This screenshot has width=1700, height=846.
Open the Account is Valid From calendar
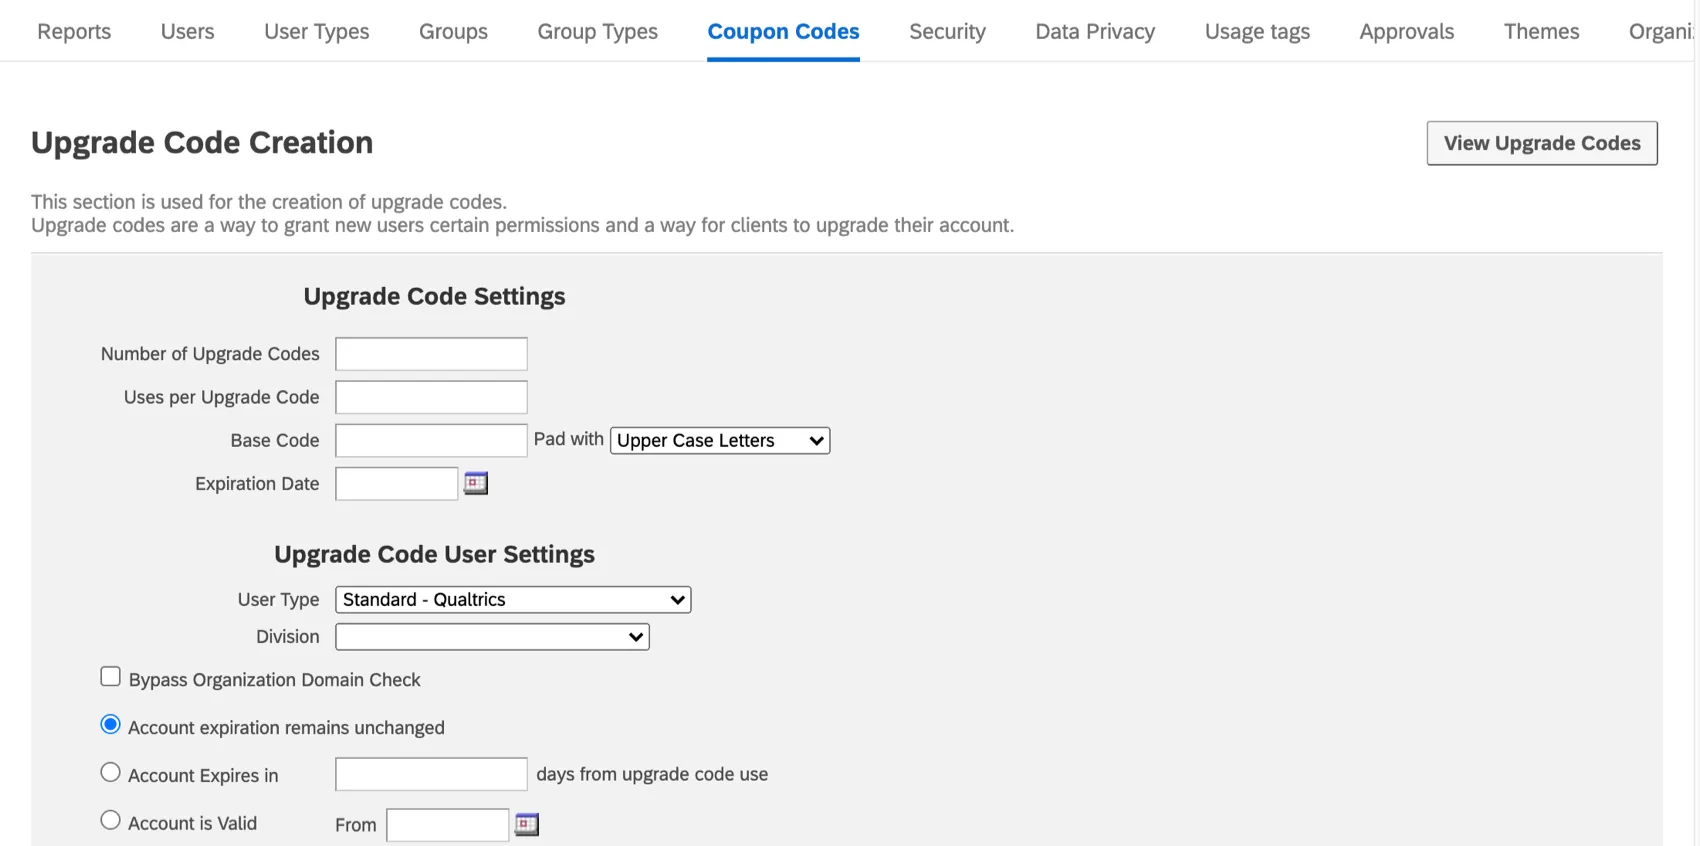[527, 825]
